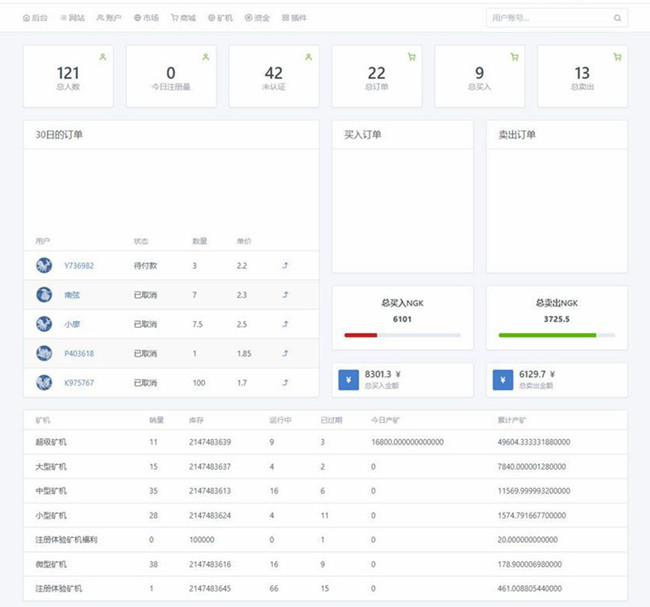Click the user icon on 总人数 card
The width and height of the screenshot is (650, 607).
[x=102, y=57]
